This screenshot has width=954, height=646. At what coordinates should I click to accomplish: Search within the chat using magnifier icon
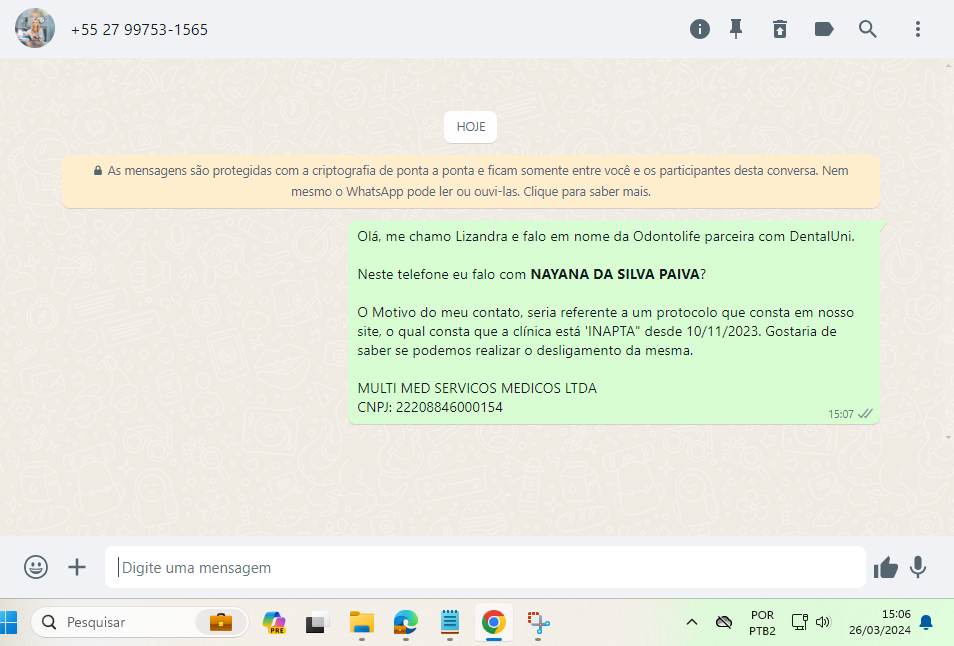(868, 29)
